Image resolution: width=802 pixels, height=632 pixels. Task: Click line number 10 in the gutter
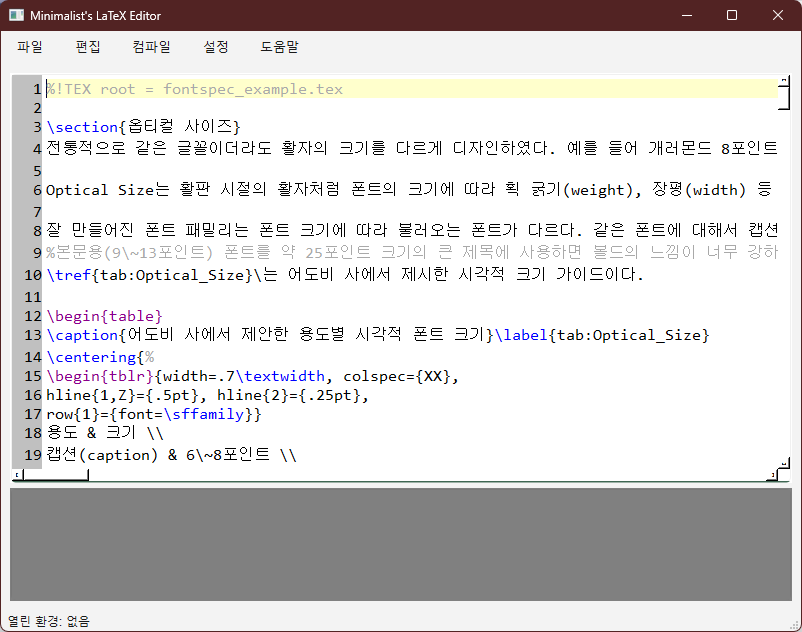pyautogui.click(x=33, y=275)
